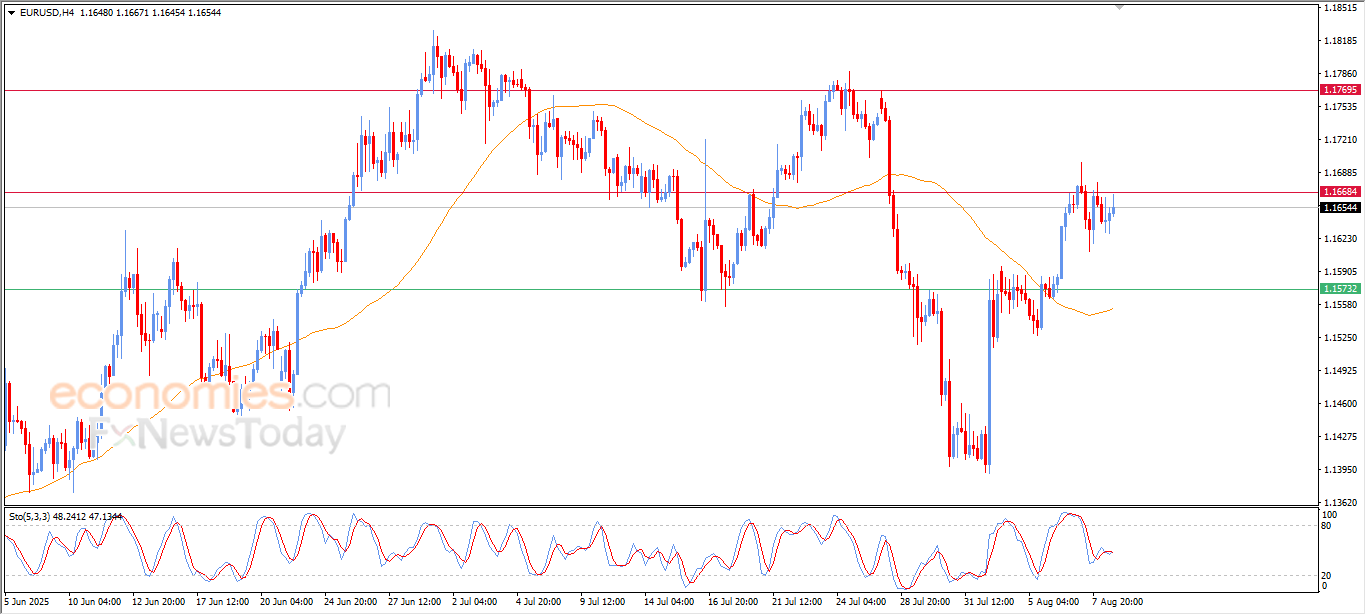Click the 1.14275 price axis value
Viewport: 1366px width, 615px height.
1339,437
